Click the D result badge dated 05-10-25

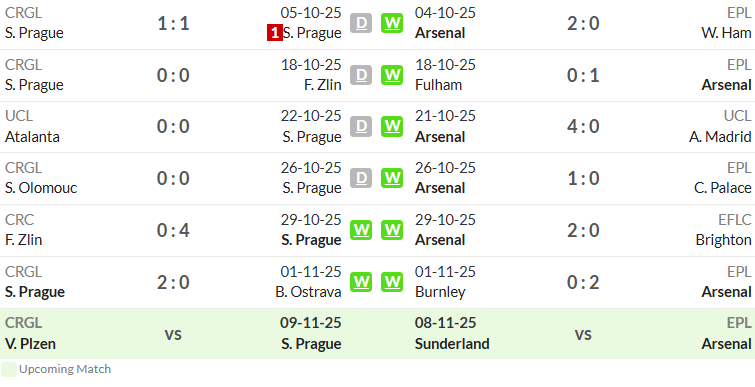click(x=361, y=23)
